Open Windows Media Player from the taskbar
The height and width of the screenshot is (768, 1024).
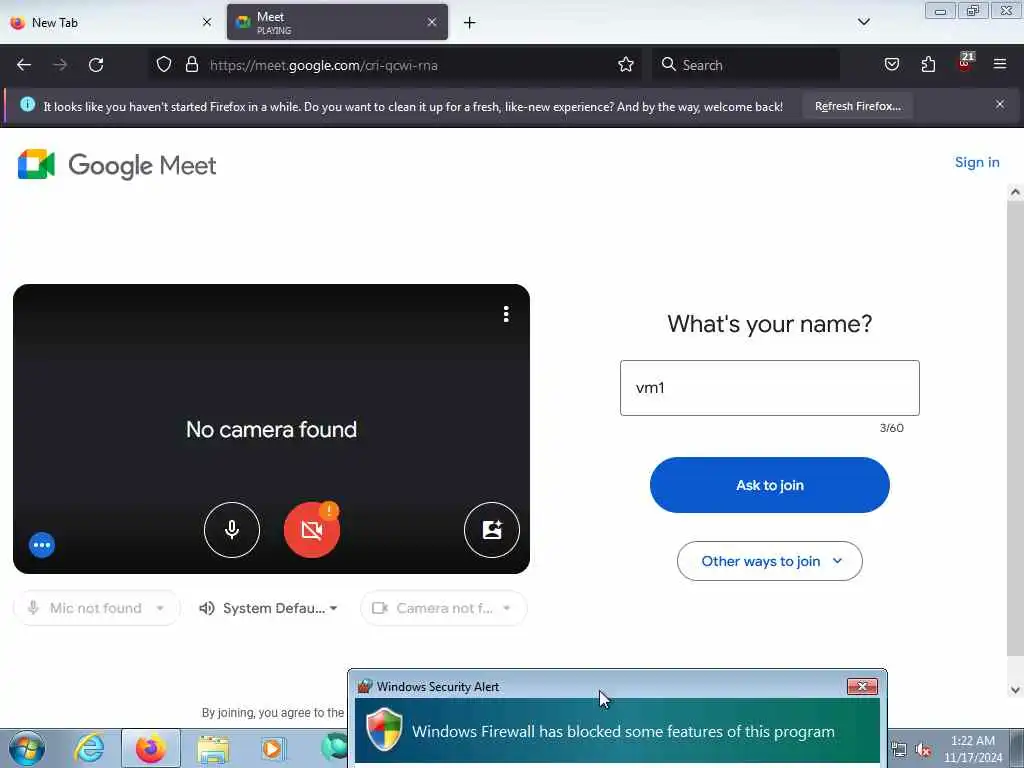[272, 748]
